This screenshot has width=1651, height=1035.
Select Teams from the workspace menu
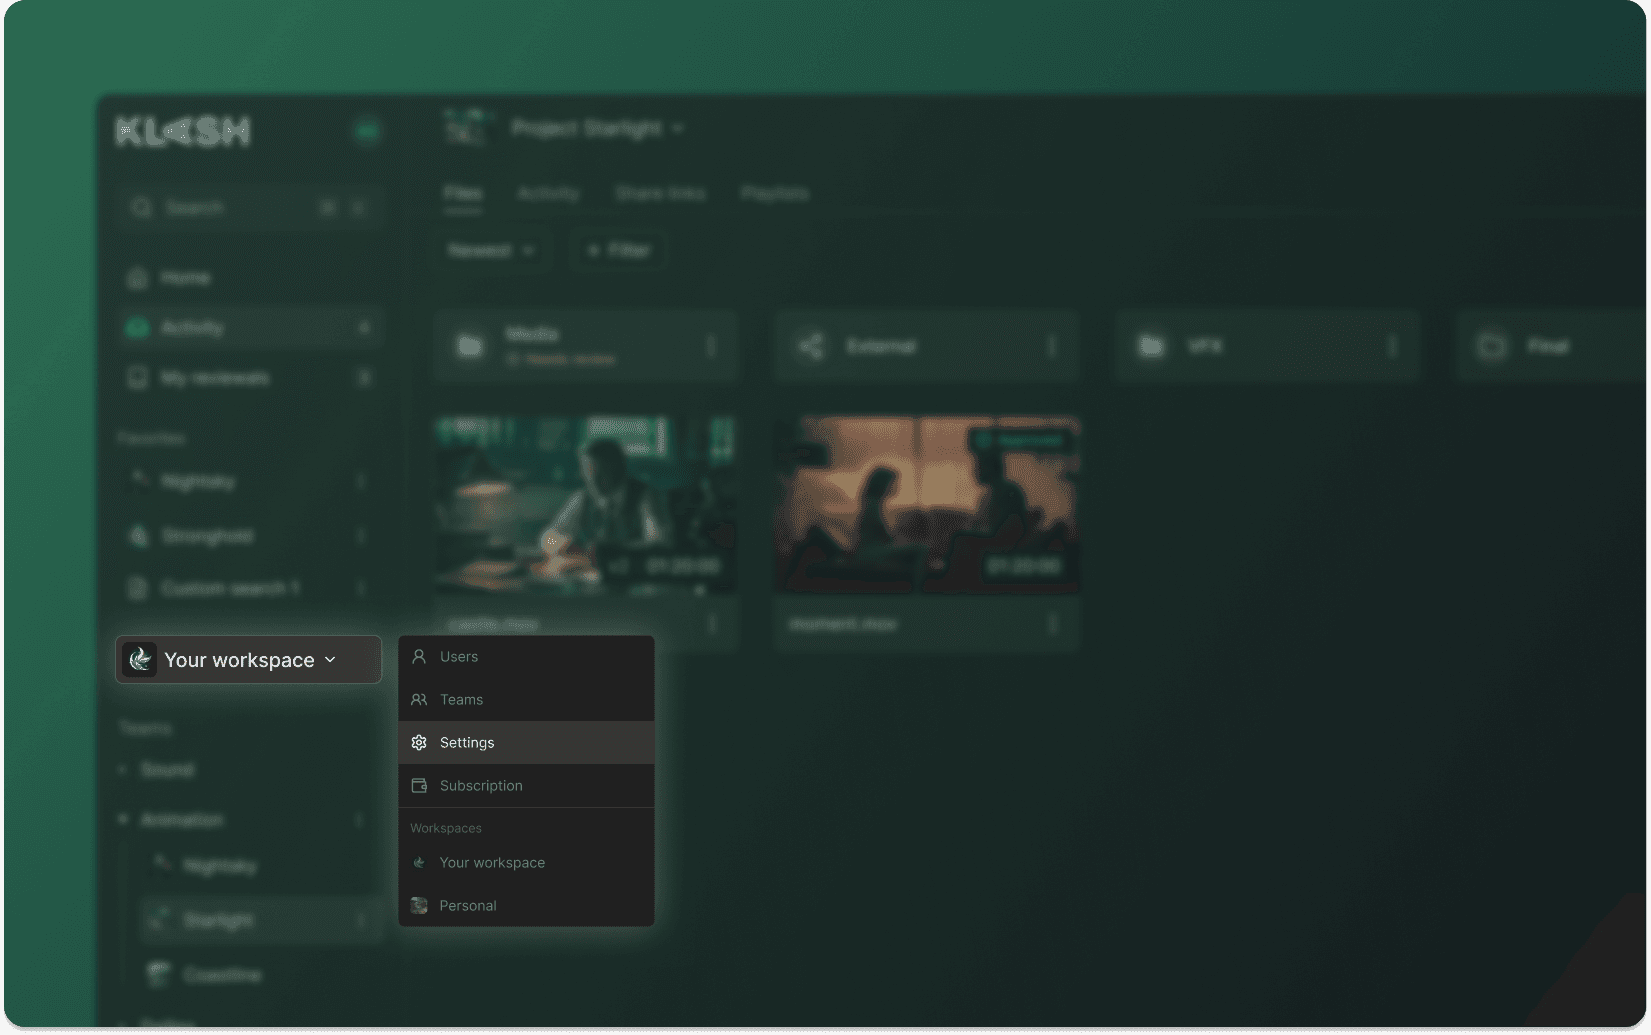[526, 700]
